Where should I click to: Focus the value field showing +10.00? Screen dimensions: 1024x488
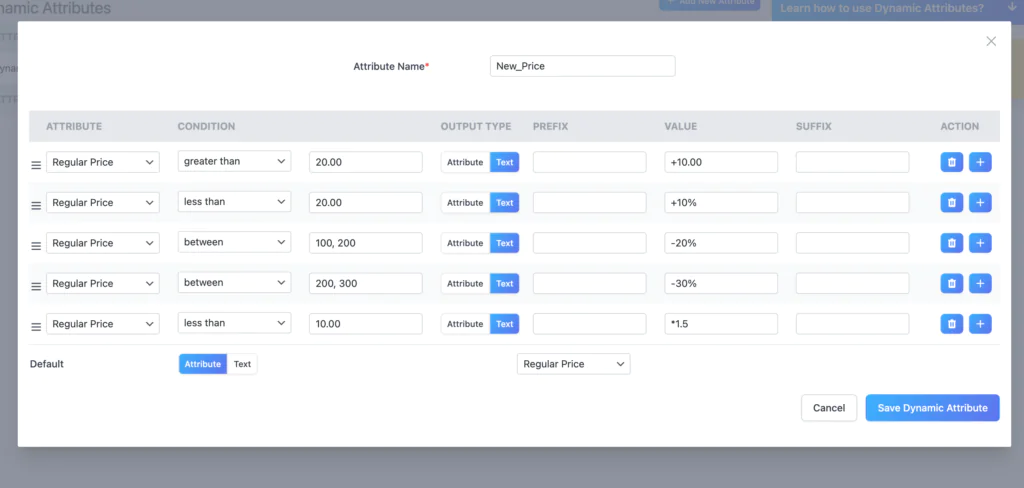pos(720,162)
